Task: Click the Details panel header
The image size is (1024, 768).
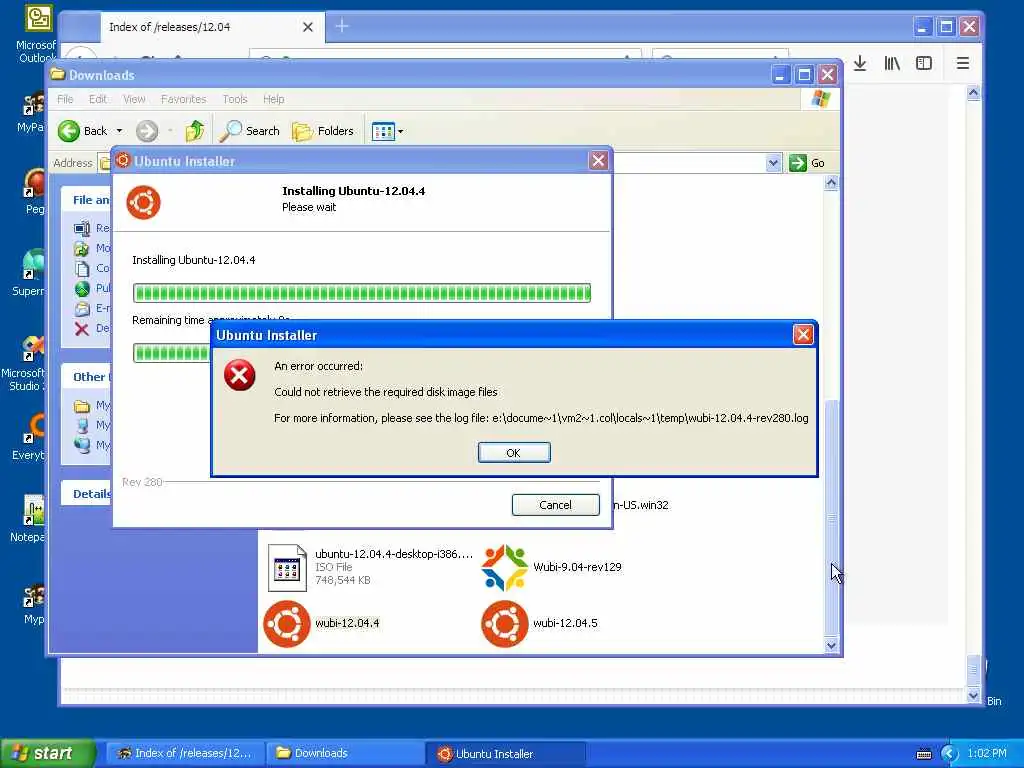Action: (88, 494)
